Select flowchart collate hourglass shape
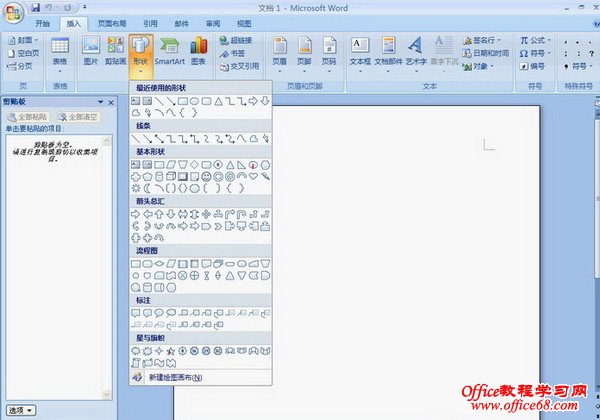Viewport: 600px width, 420px height. tap(206, 276)
